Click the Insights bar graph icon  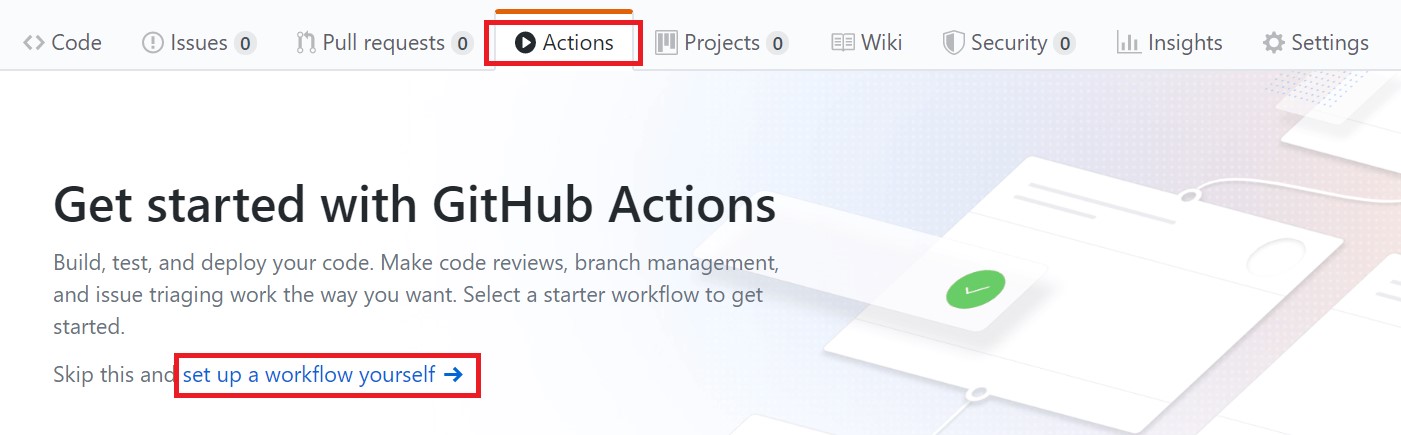[1129, 43]
